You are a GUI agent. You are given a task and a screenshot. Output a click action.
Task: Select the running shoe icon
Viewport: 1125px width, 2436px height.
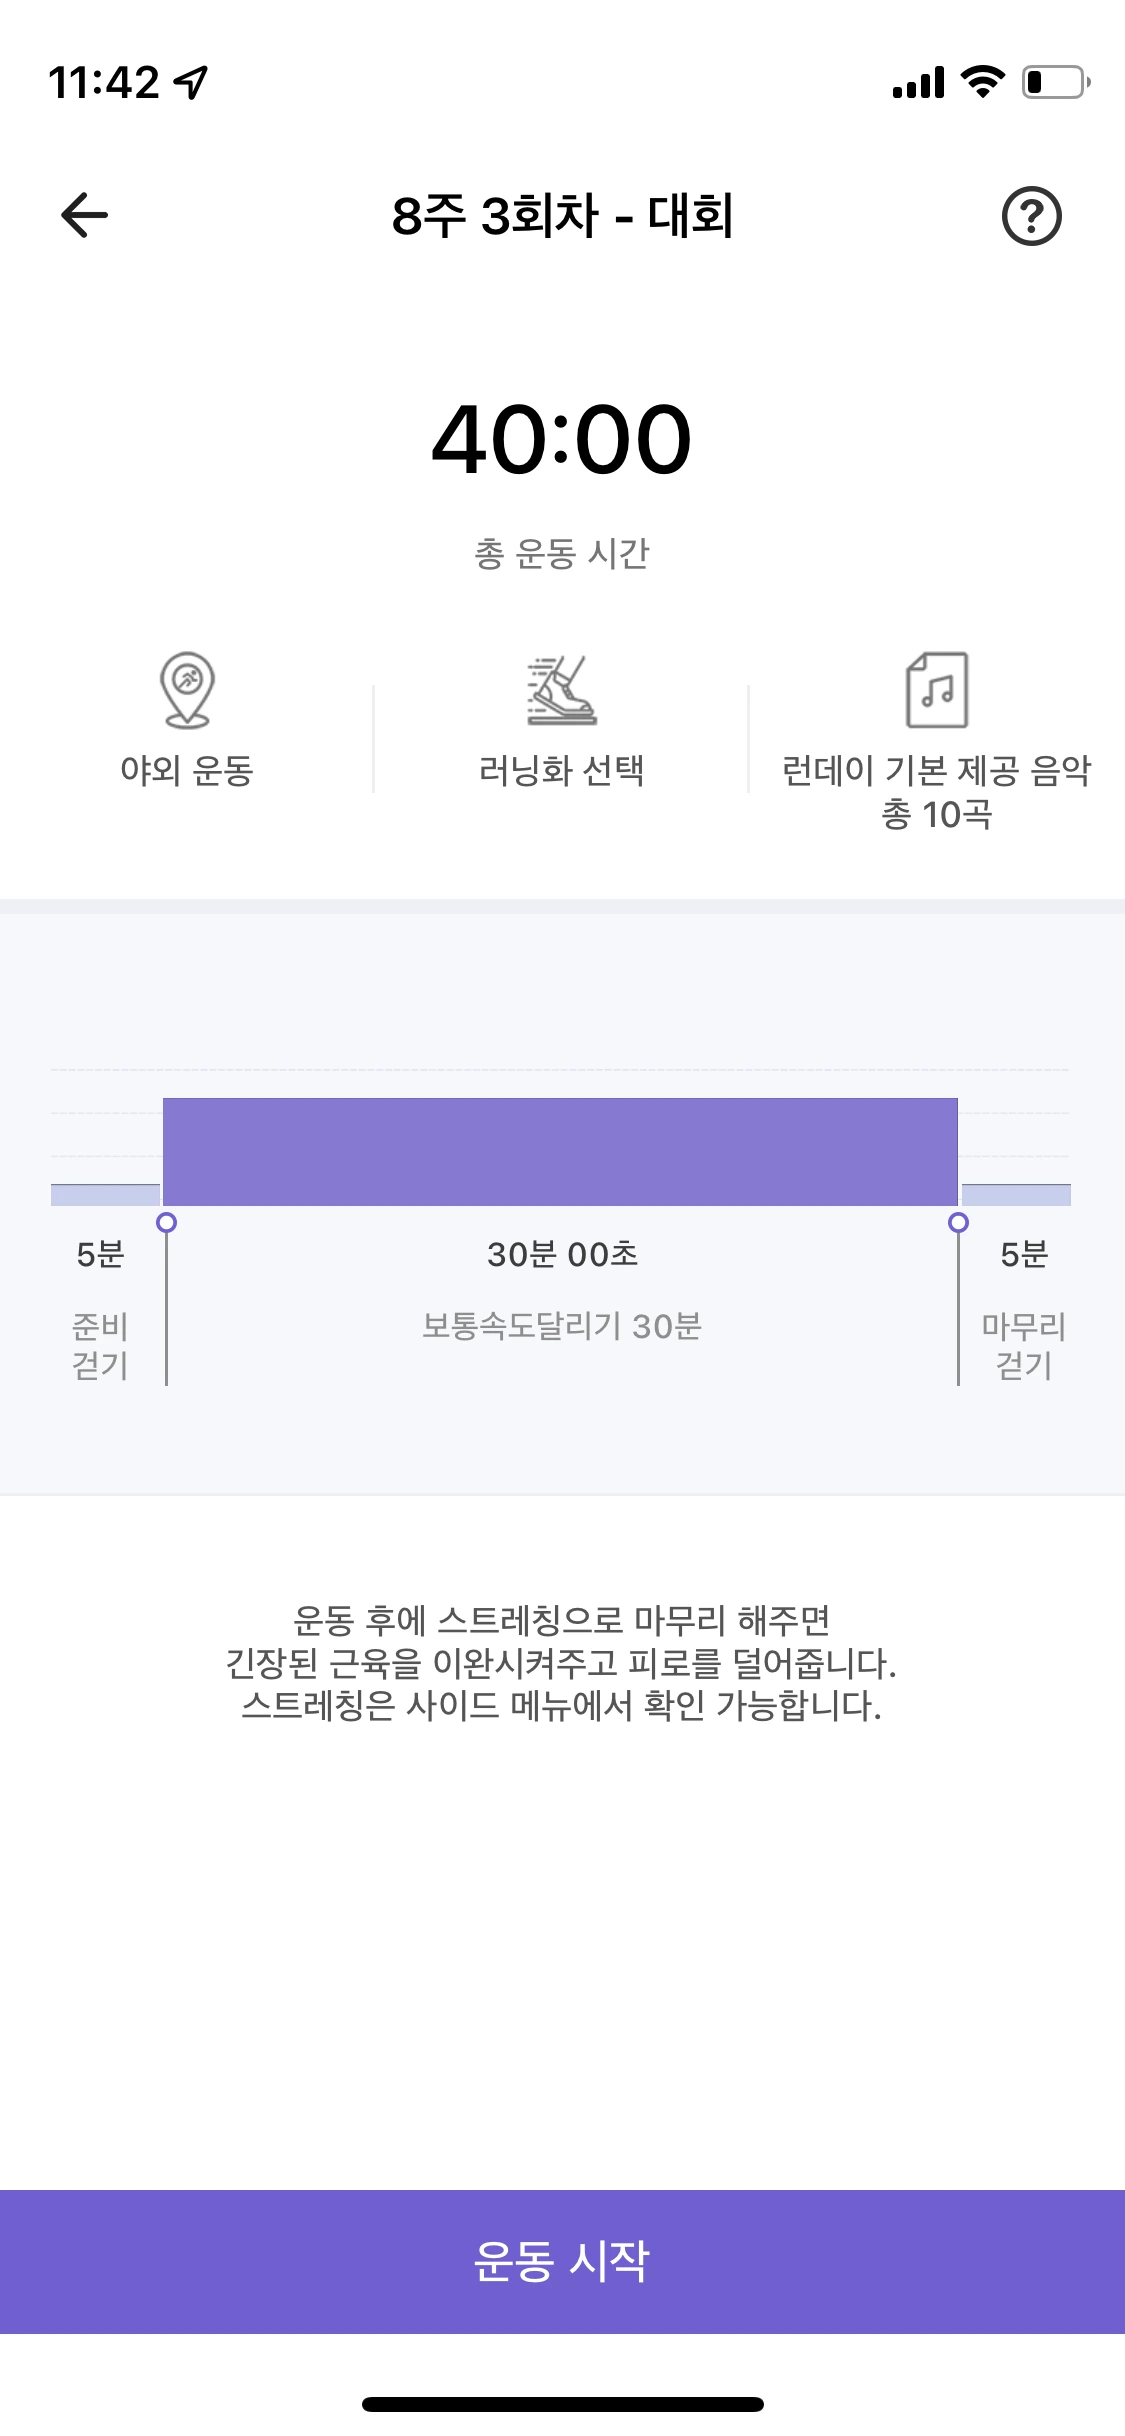(561, 690)
